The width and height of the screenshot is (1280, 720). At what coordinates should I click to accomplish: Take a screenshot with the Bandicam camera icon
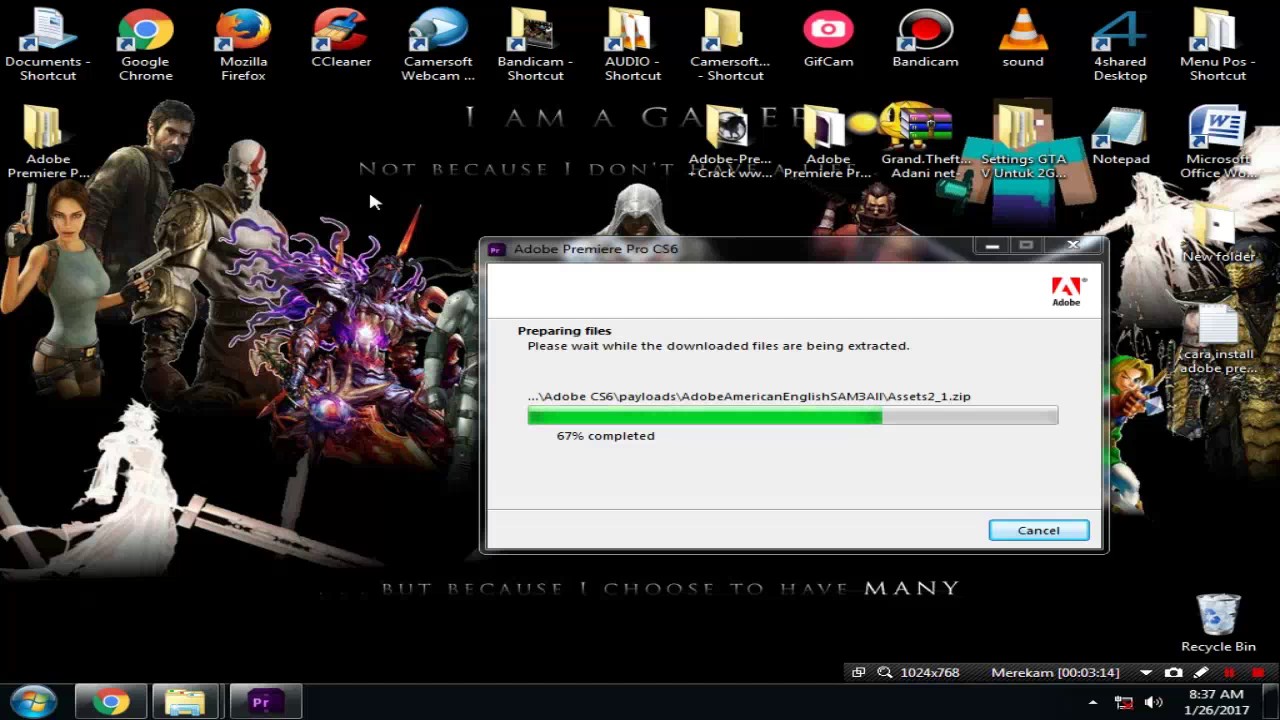(x=1174, y=673)
